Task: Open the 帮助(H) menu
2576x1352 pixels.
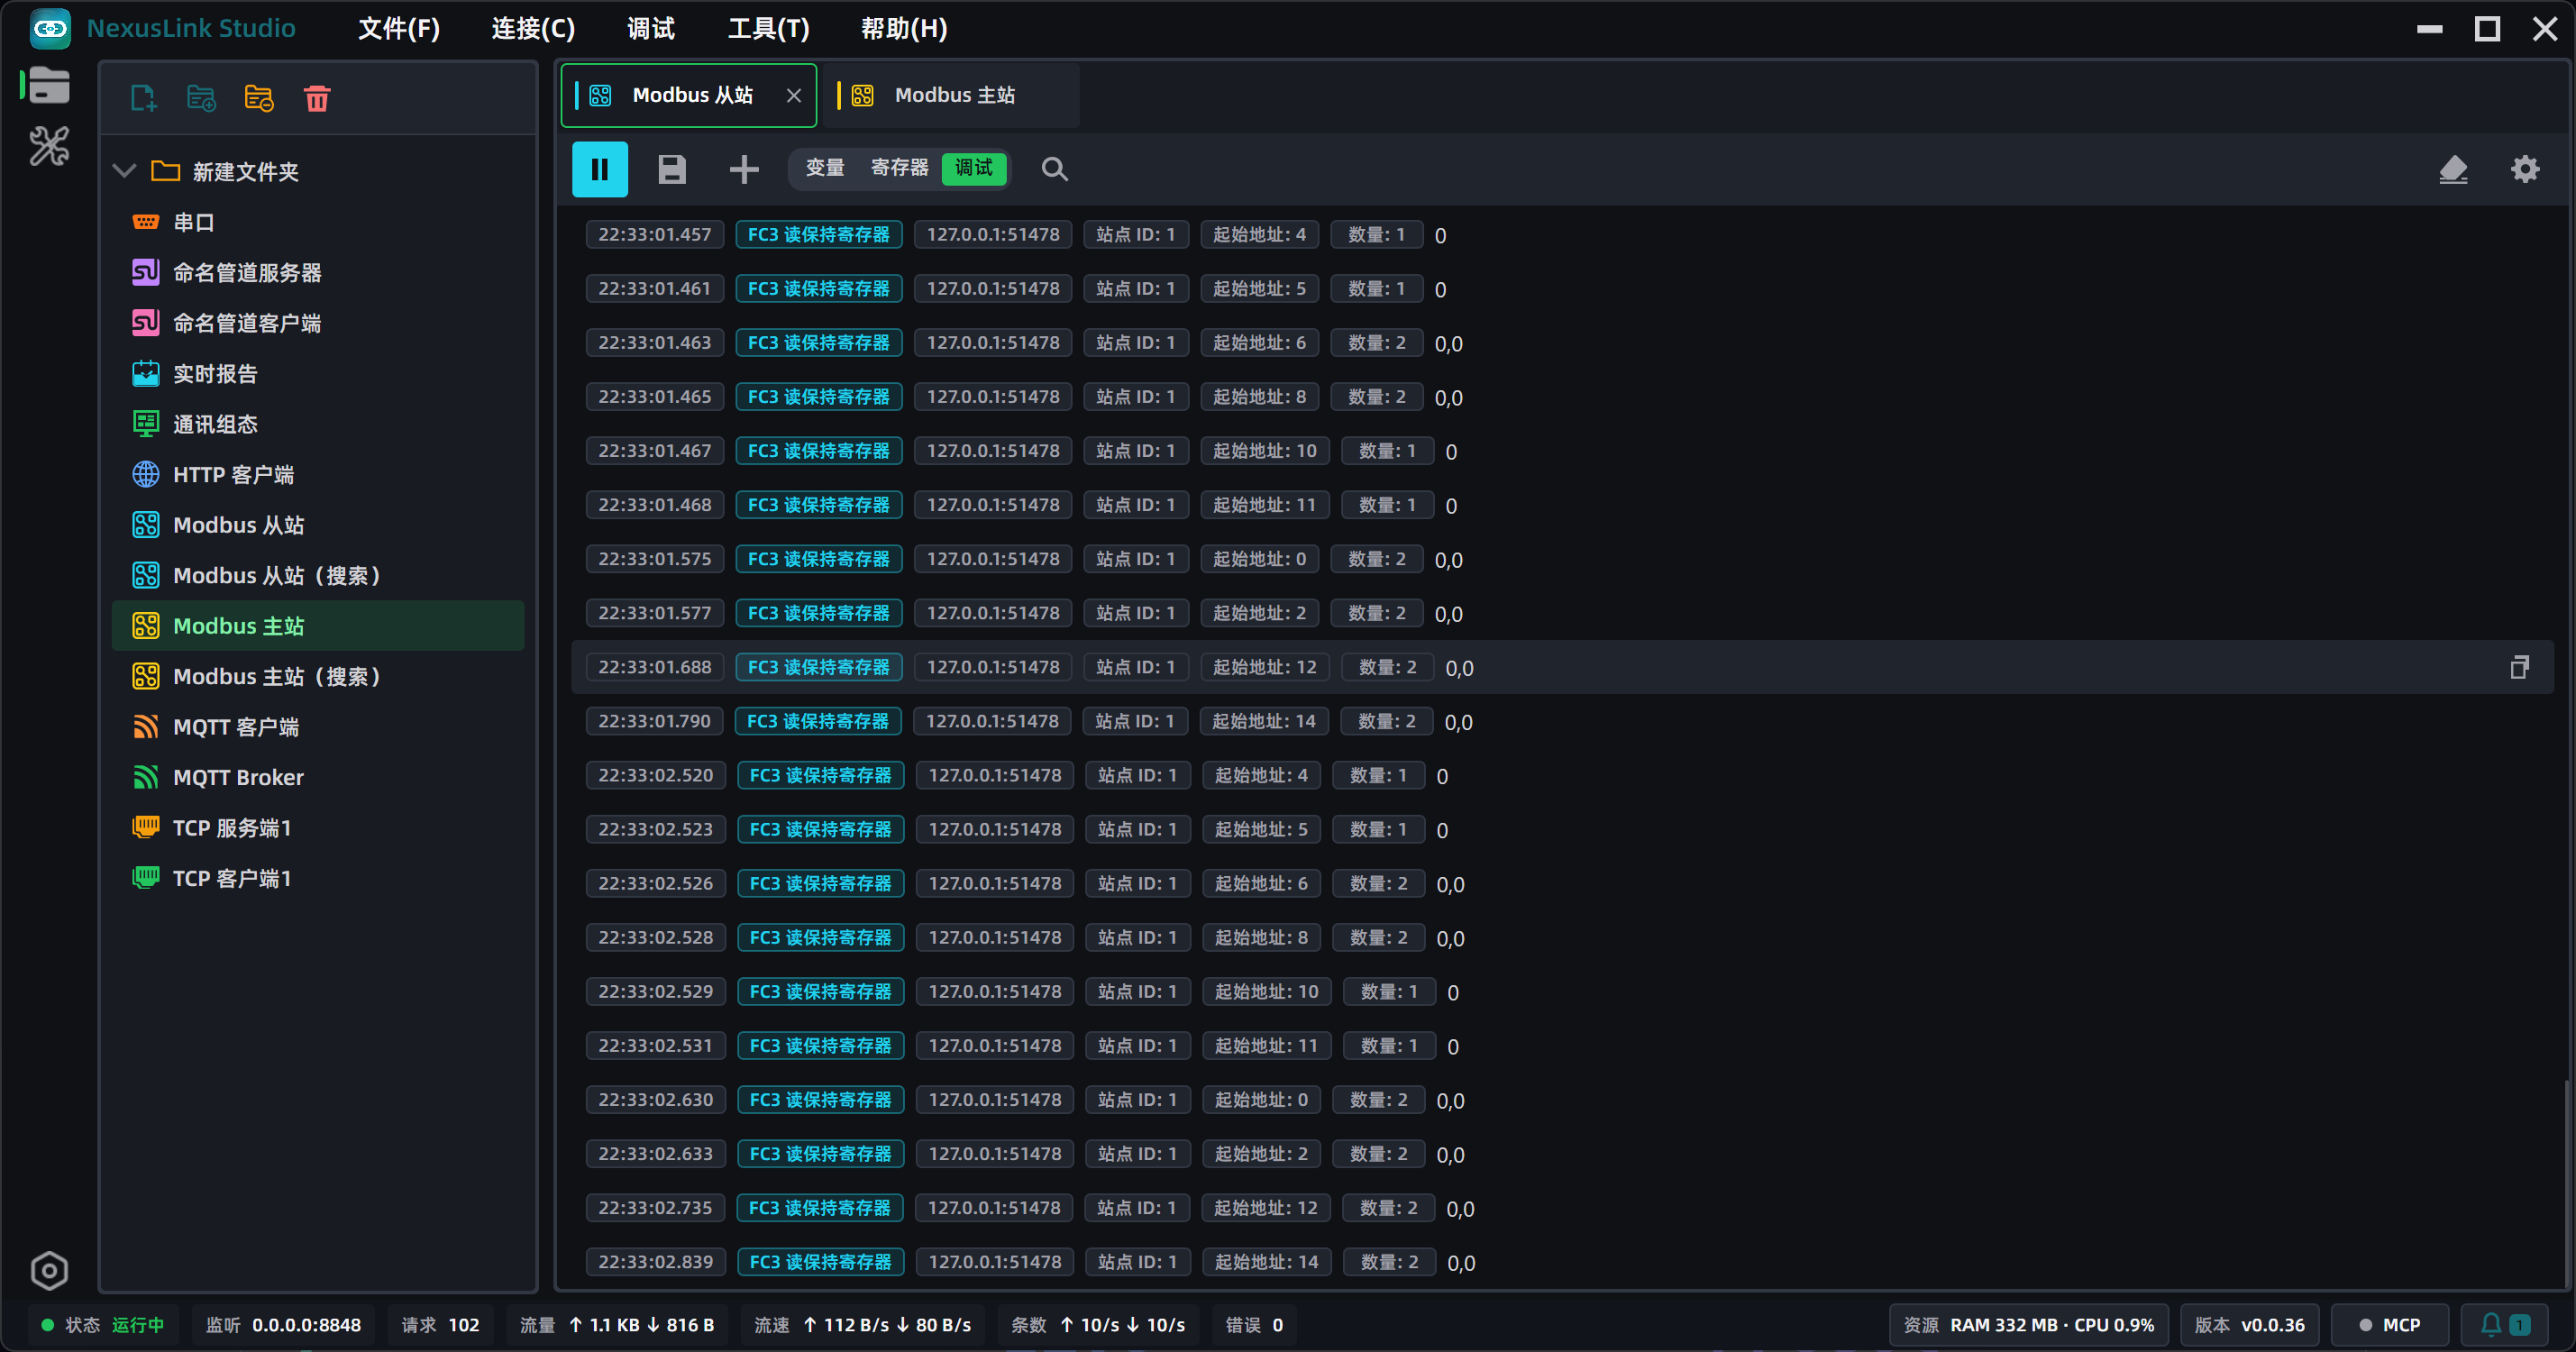Action: click(904, 28)
